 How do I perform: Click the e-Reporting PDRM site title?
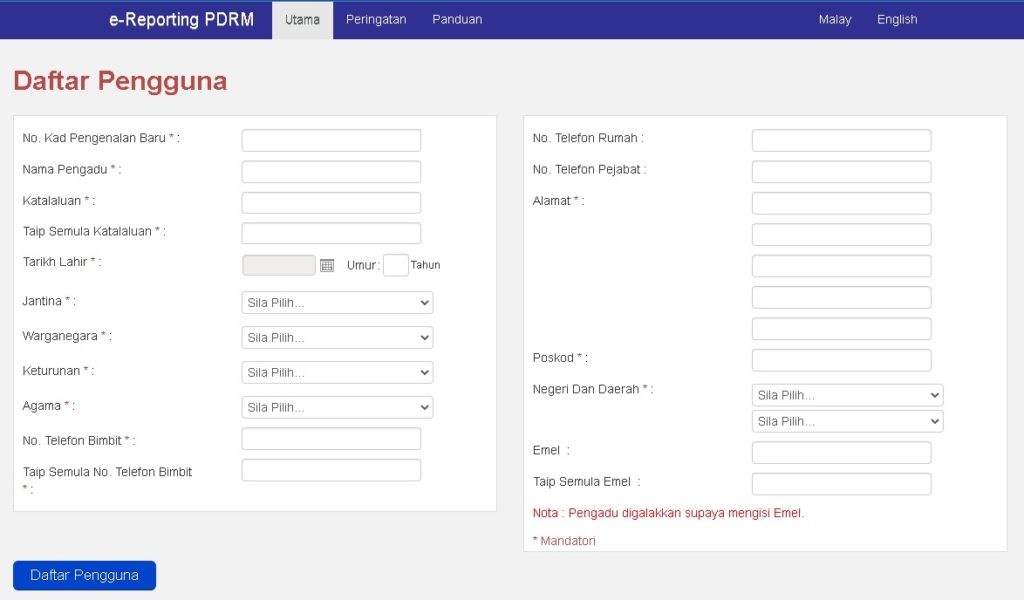click(181, 20)
